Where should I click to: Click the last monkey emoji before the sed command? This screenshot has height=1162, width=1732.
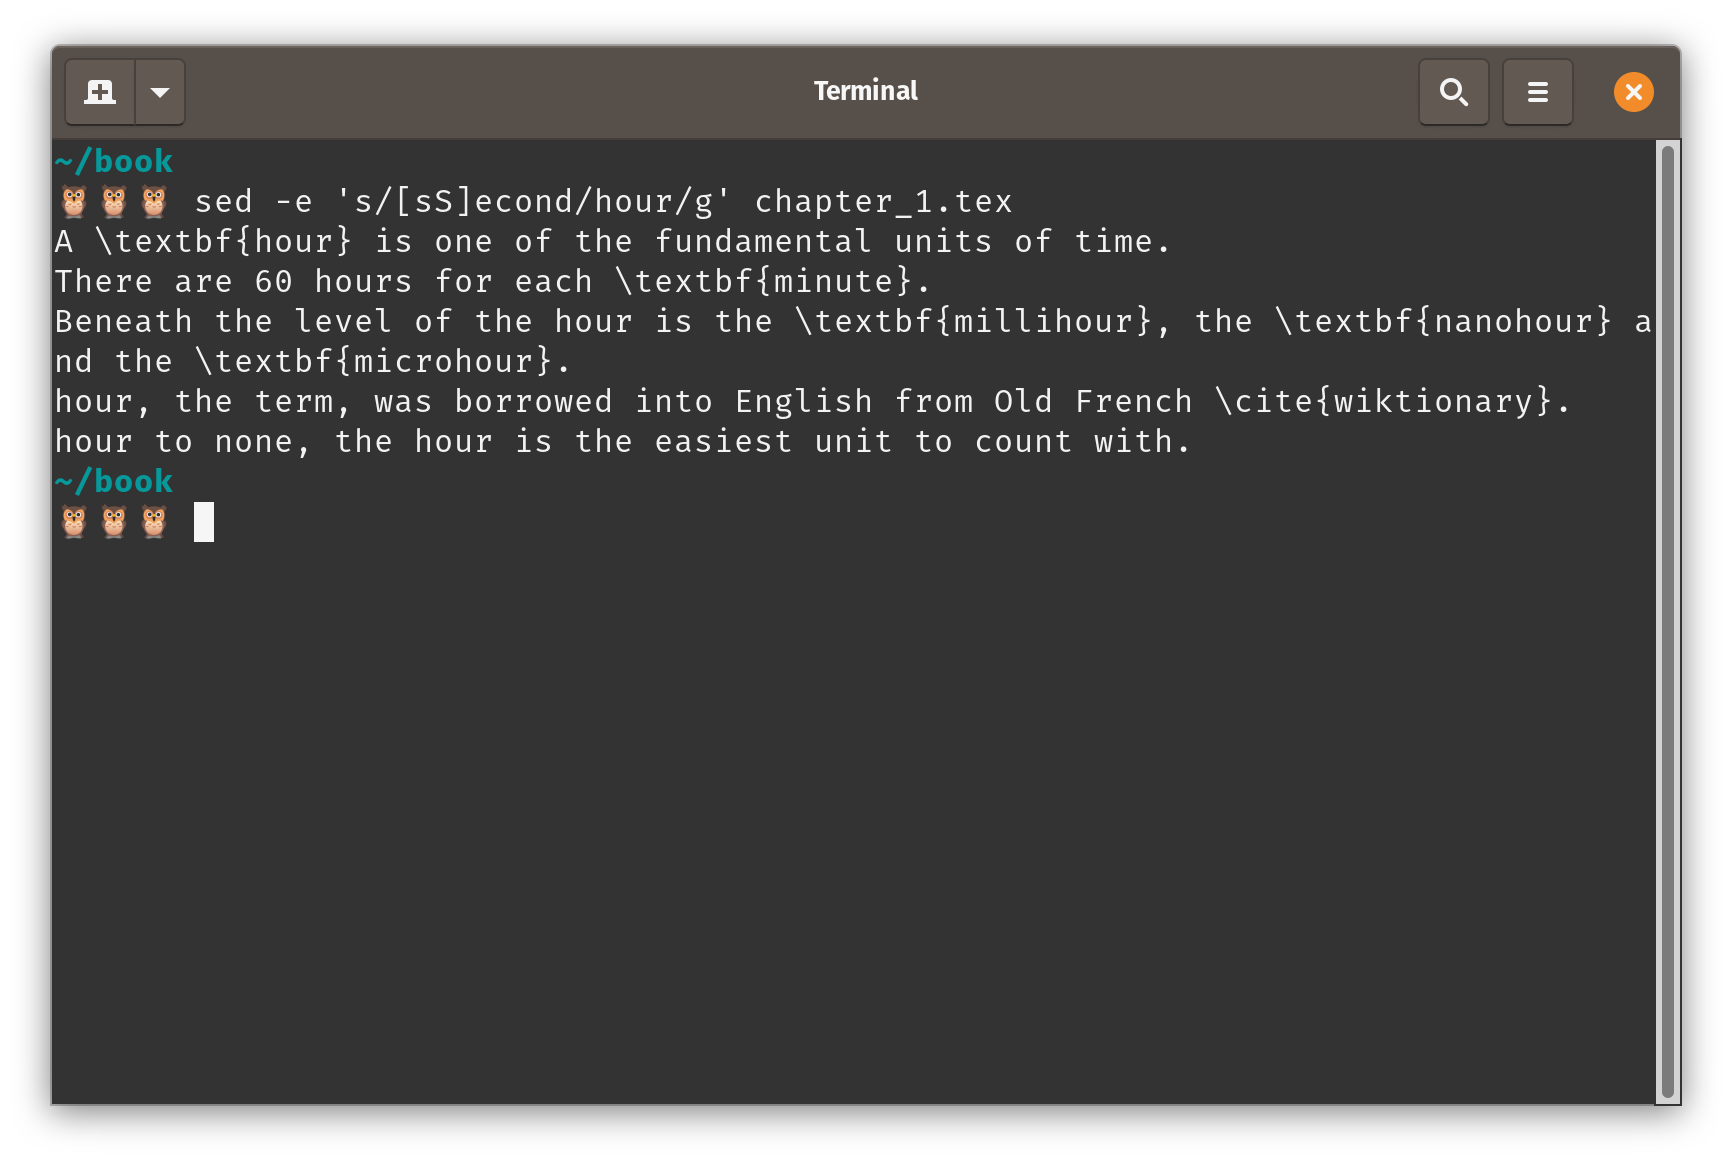[x=151, y=200]
